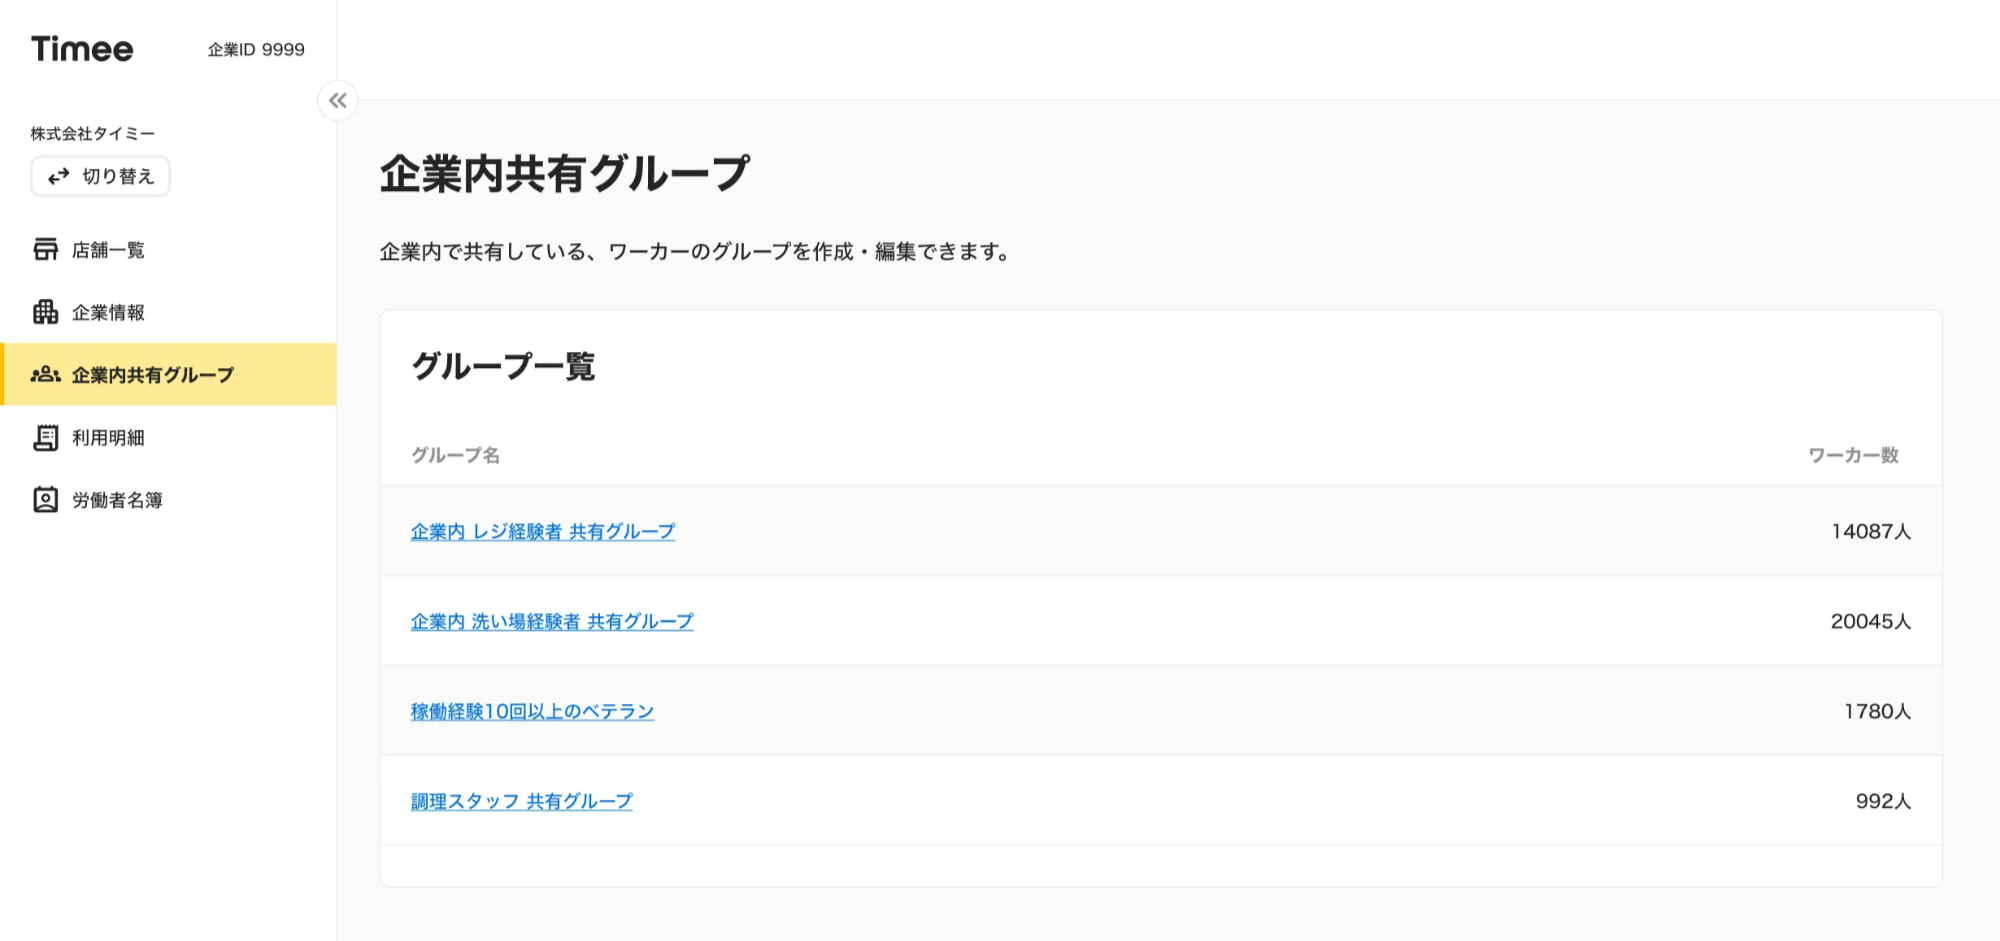Open the 調理スタッフ 共有グループ link

click(521, 801)
